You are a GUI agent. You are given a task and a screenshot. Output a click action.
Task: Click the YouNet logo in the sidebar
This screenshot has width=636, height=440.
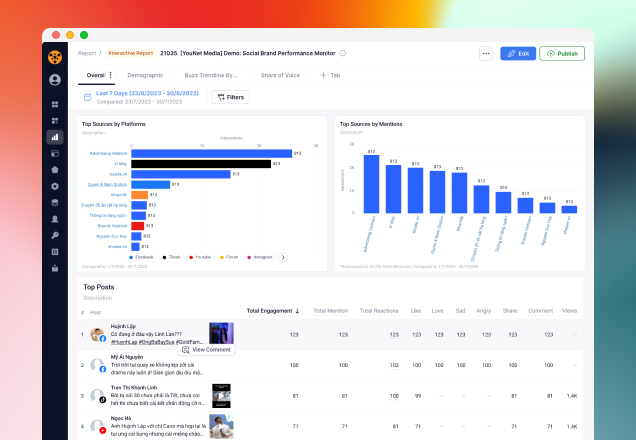(54, 56)
